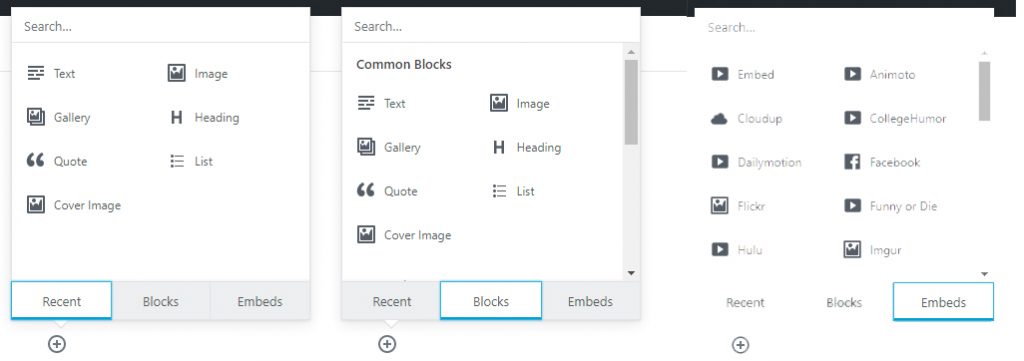Select the Dailymotion embed block

pyautogui.click(x=756, y=163)
